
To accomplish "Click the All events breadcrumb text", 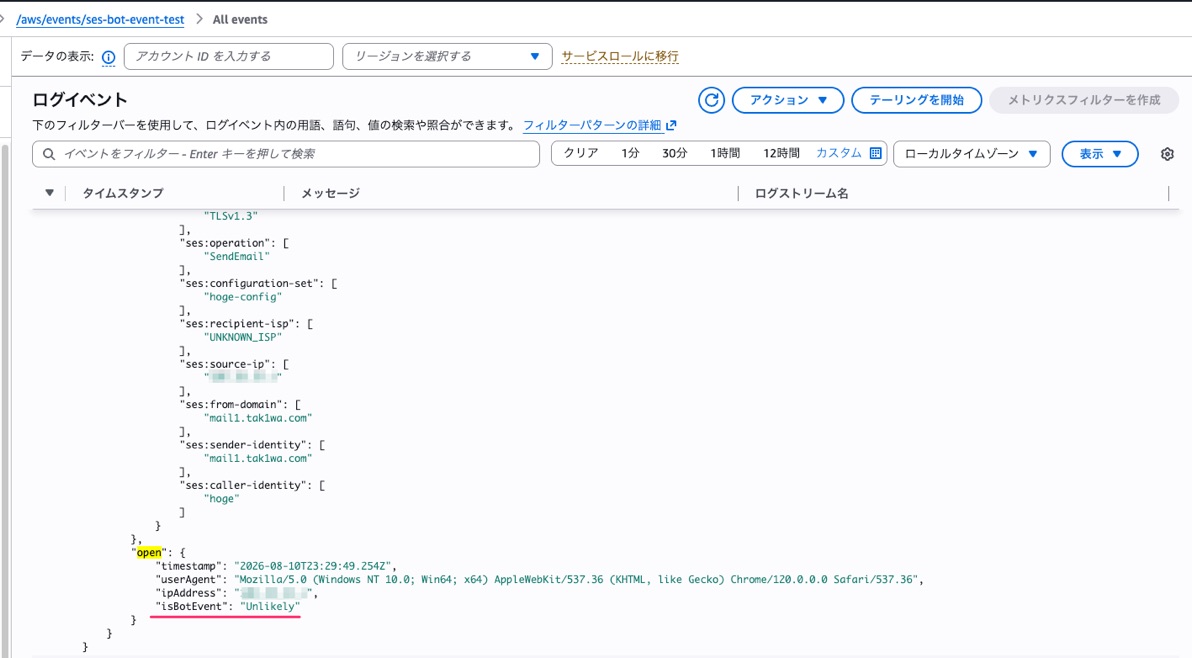I will coord(240,20).
